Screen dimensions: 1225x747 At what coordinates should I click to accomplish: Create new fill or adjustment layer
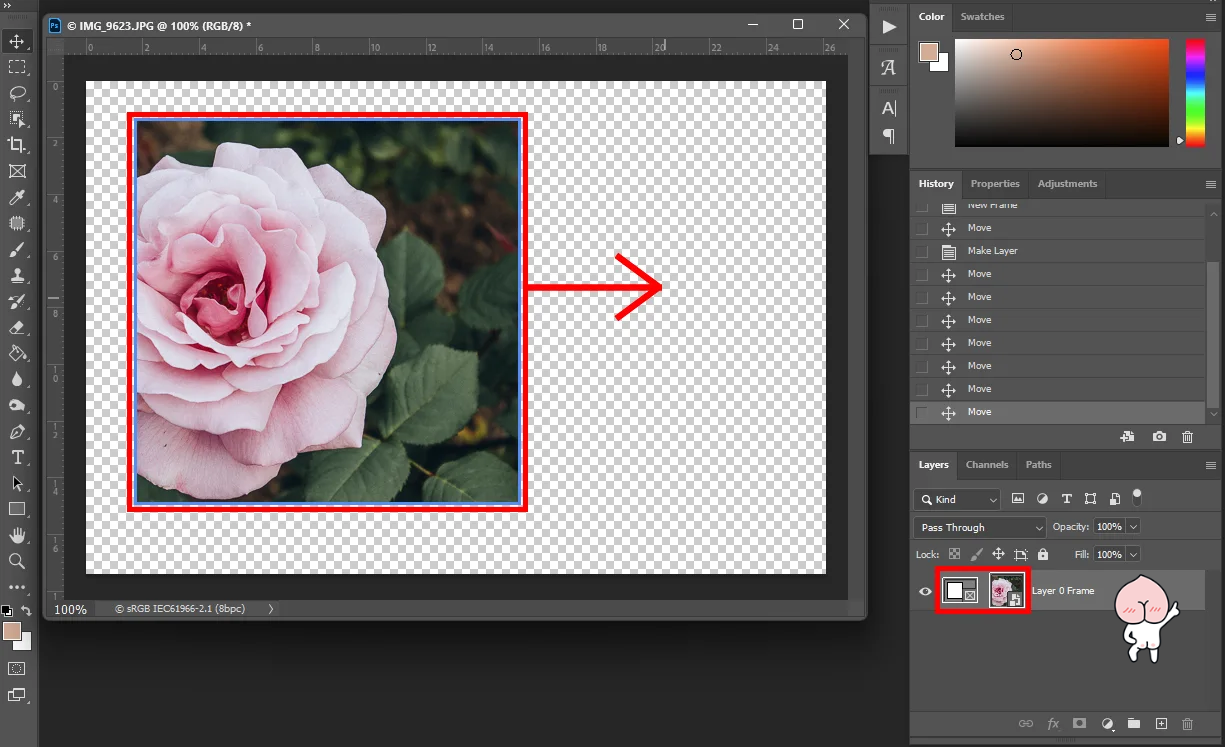[1107, 723]
